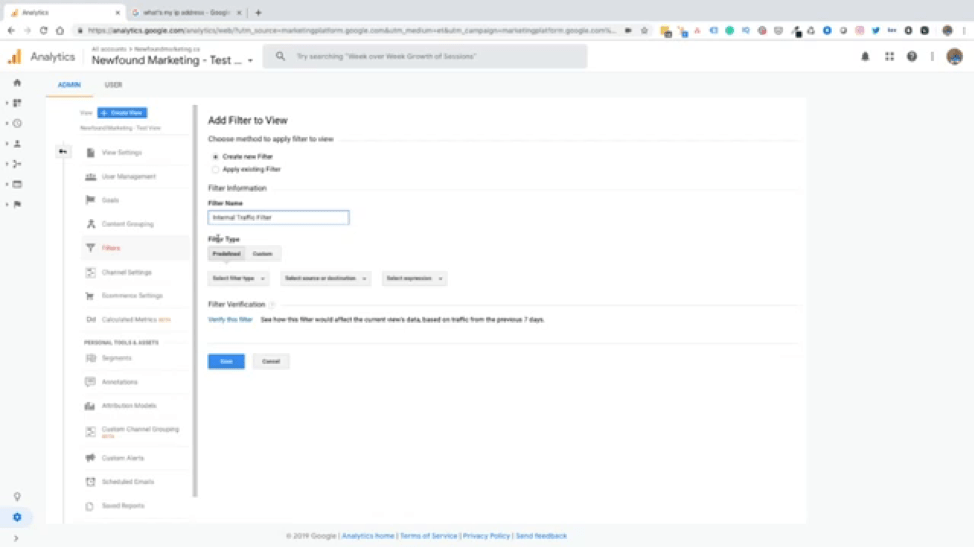Open Segments
Screen dimensions: 974x547
tap(116, 358)
